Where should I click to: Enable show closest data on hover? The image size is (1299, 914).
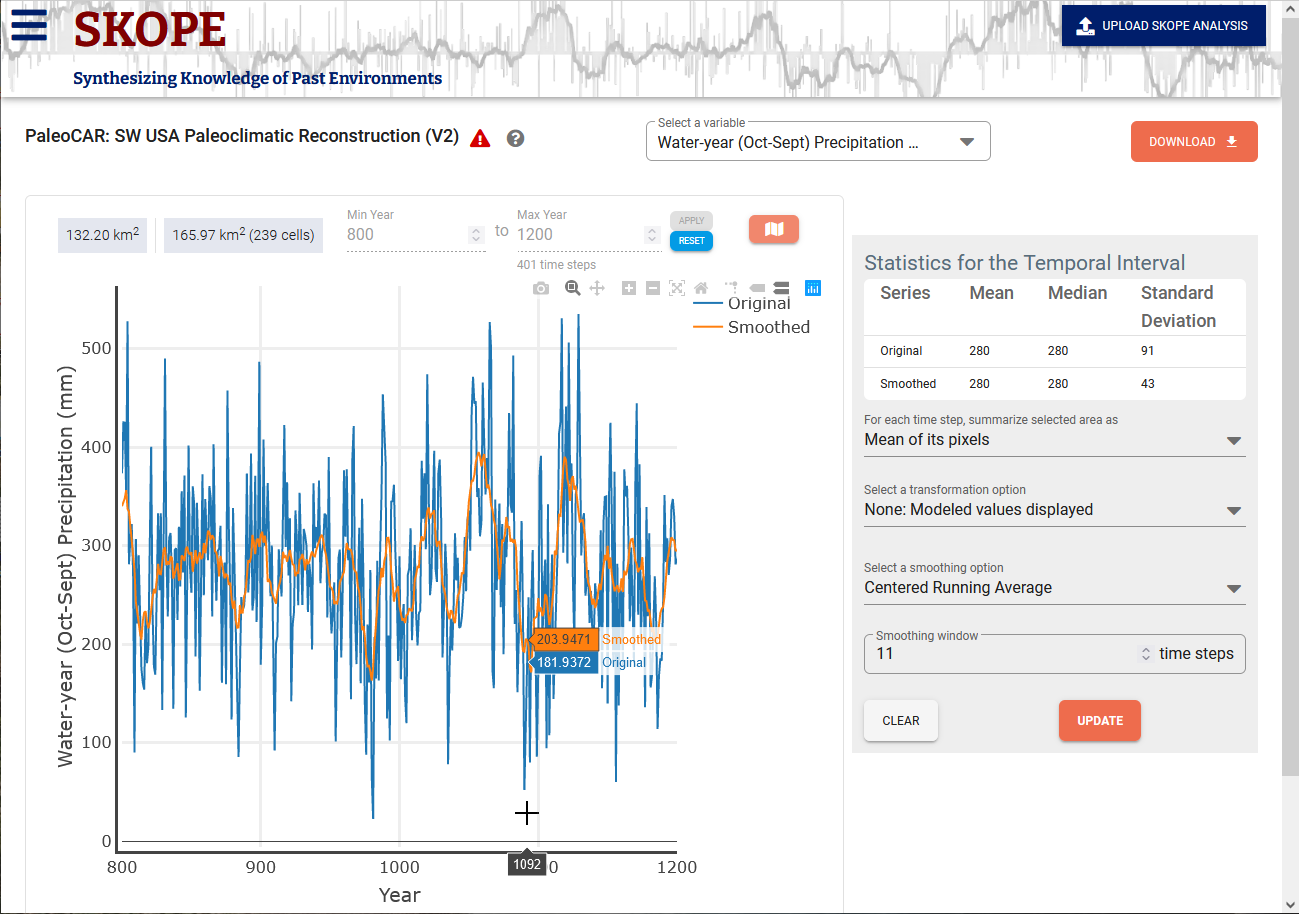[757, 288]
